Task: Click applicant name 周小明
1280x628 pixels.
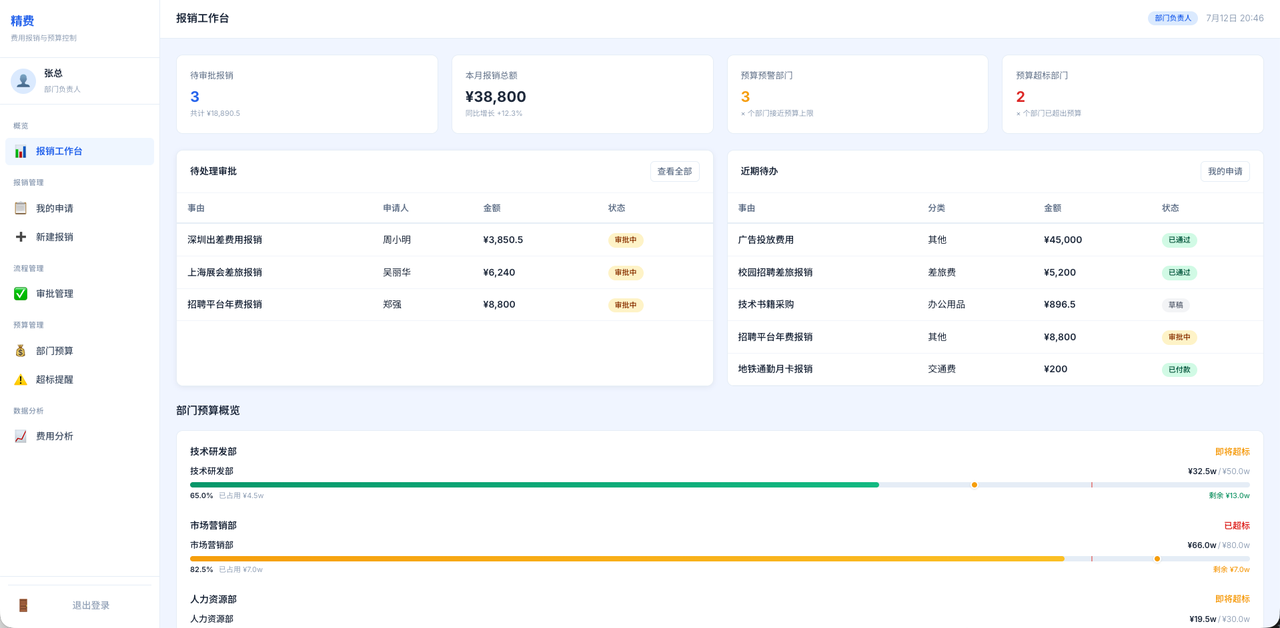Action: [x=397, y=240]
